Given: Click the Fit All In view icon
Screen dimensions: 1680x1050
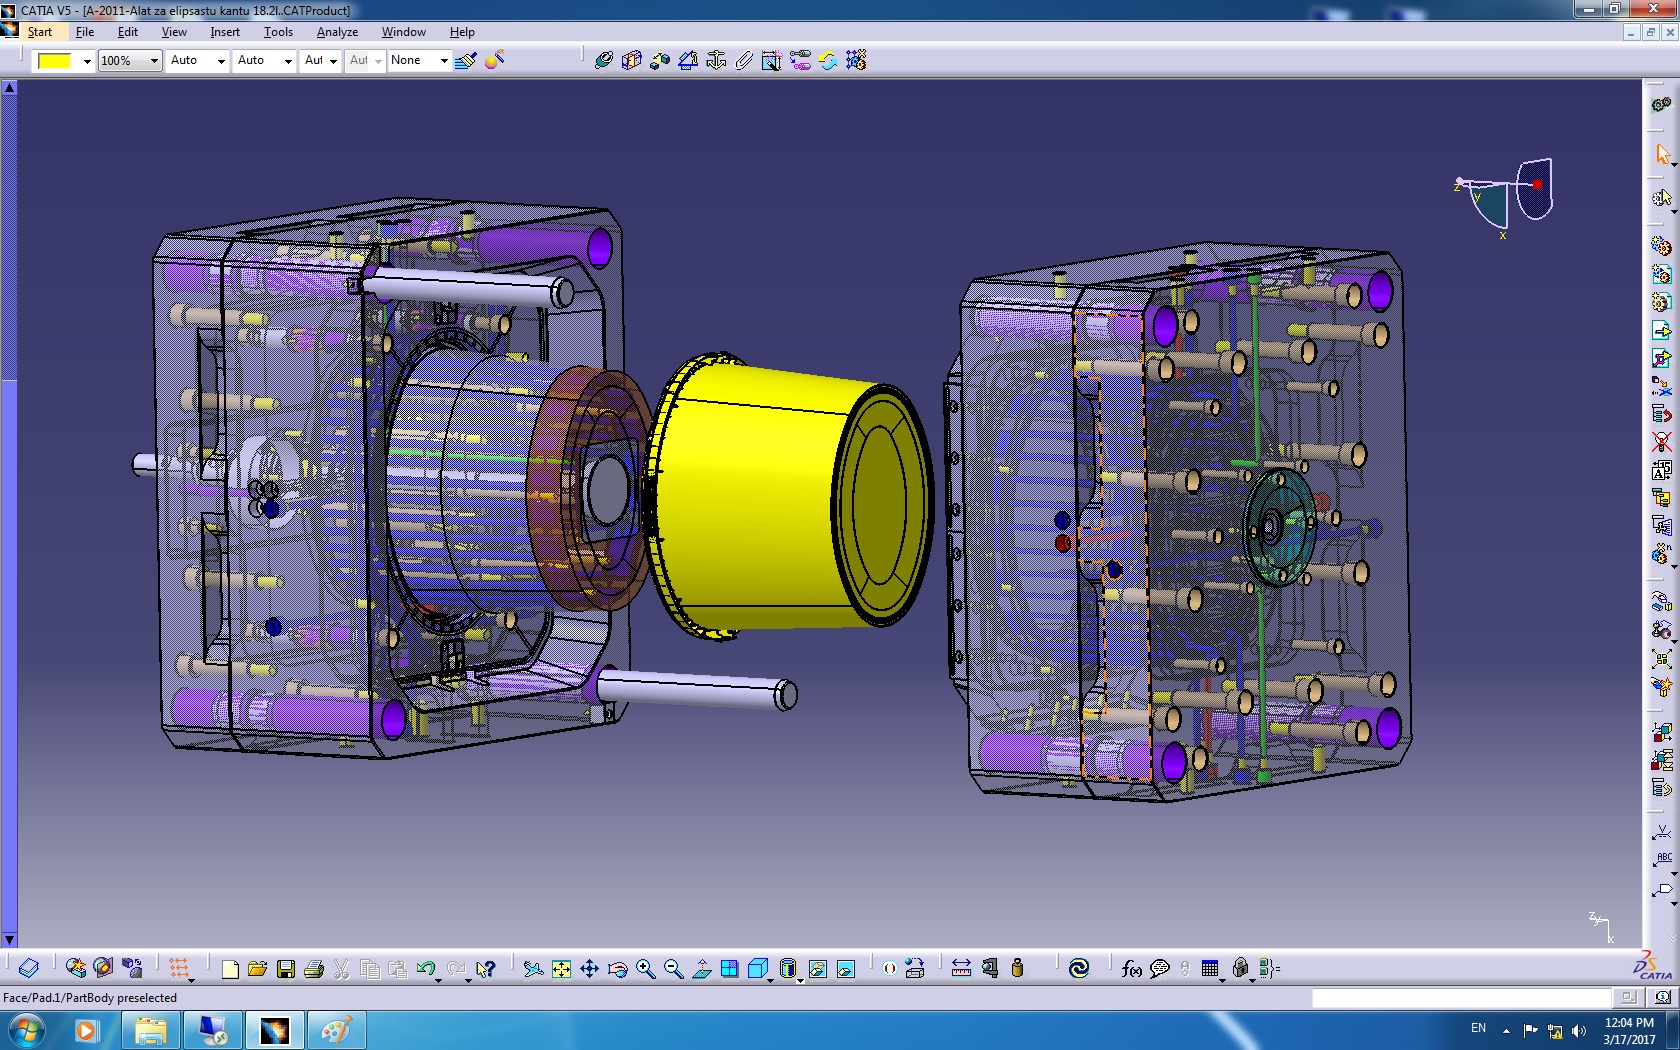Looking at the screenshot, I should [x=561, y=969].
